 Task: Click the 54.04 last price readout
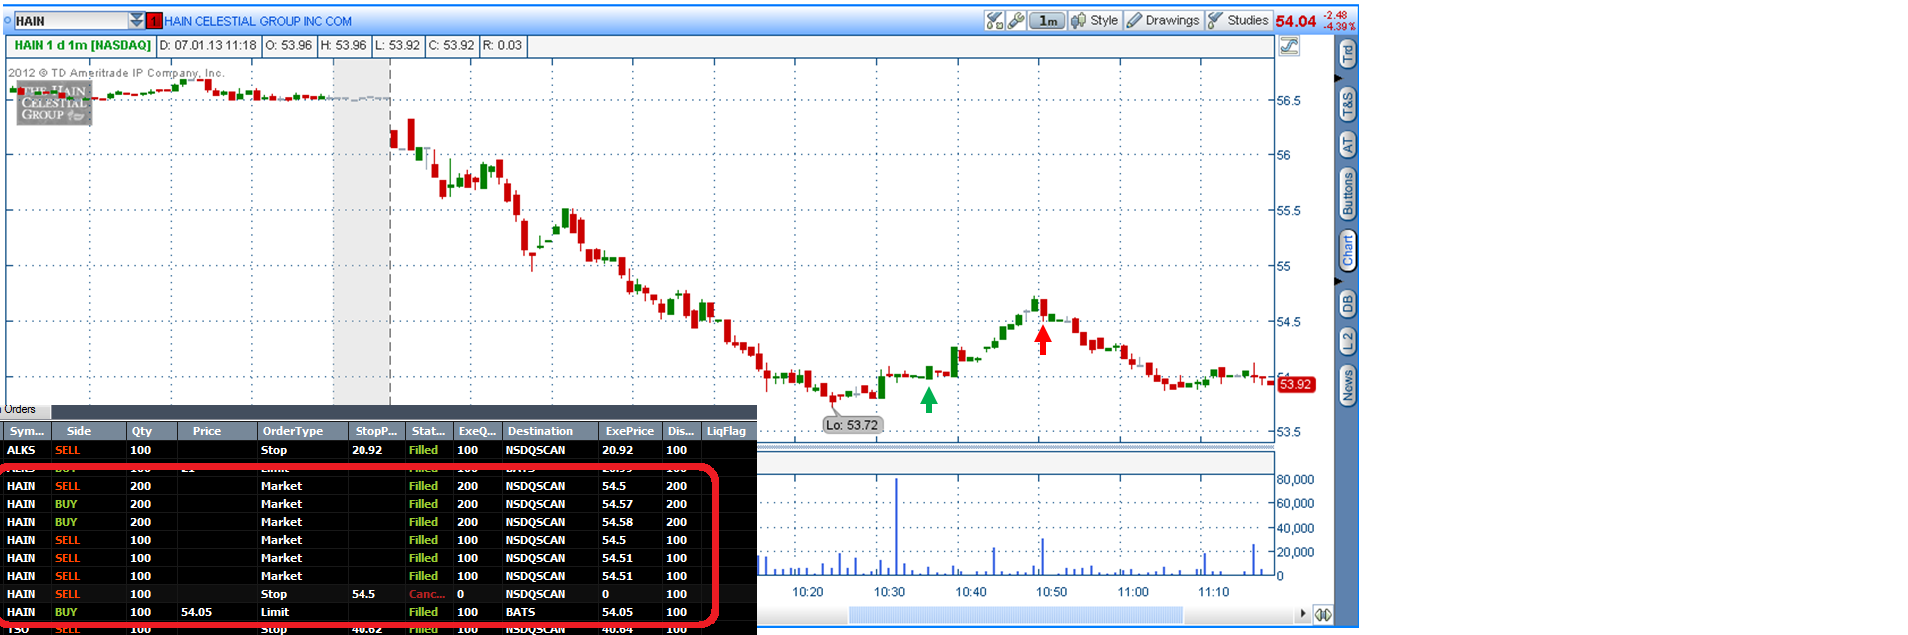(1296, 21)
